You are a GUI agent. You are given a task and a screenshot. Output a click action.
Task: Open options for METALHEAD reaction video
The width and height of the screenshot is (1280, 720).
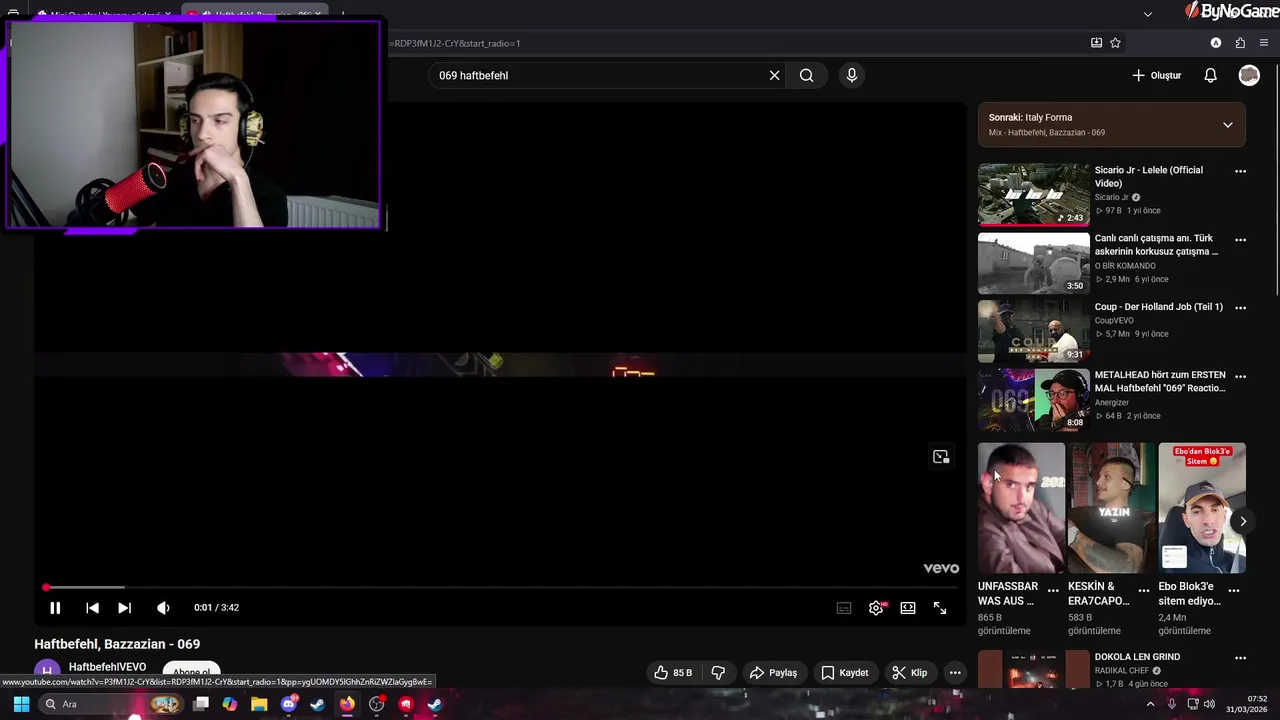coord(1240,376)
